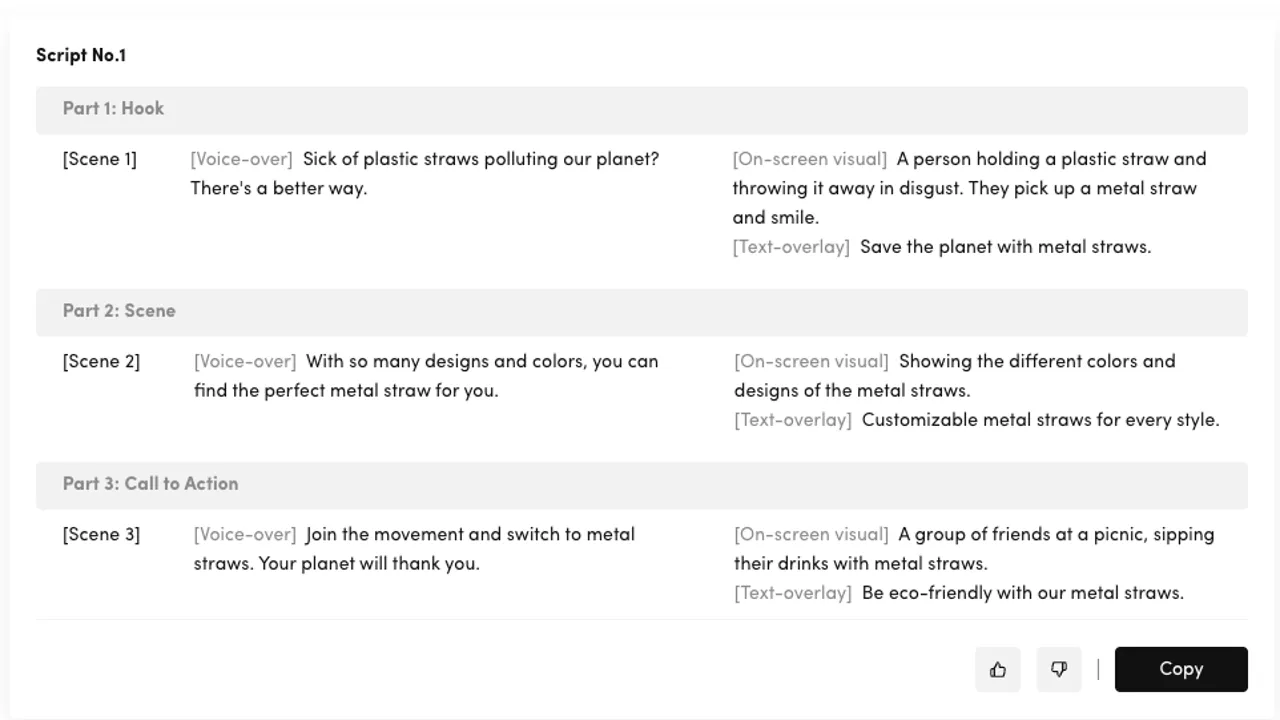Click the [Scene 1] label
This screenshot has height=720, width=1280.
click(x=100, y=159)
